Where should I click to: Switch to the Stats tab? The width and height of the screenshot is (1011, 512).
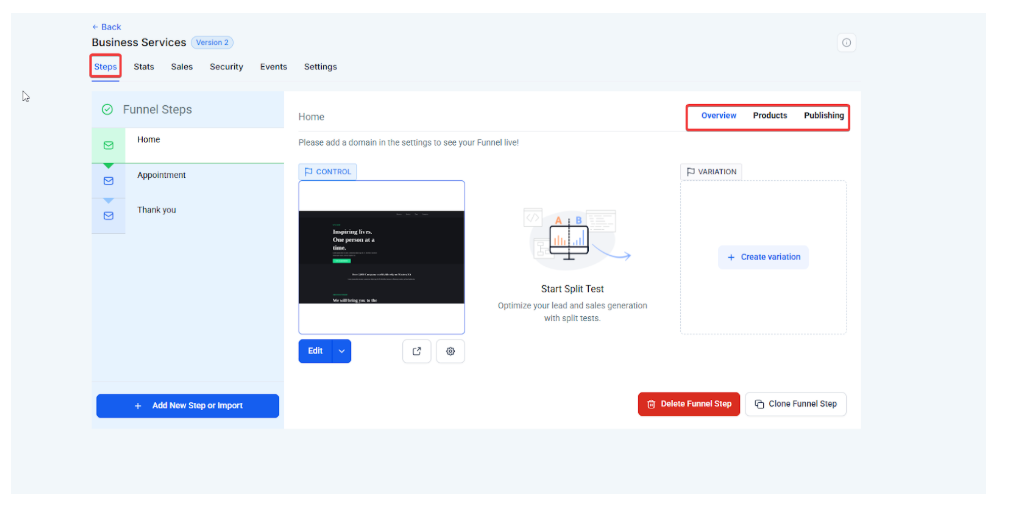[x=144, y=67]
